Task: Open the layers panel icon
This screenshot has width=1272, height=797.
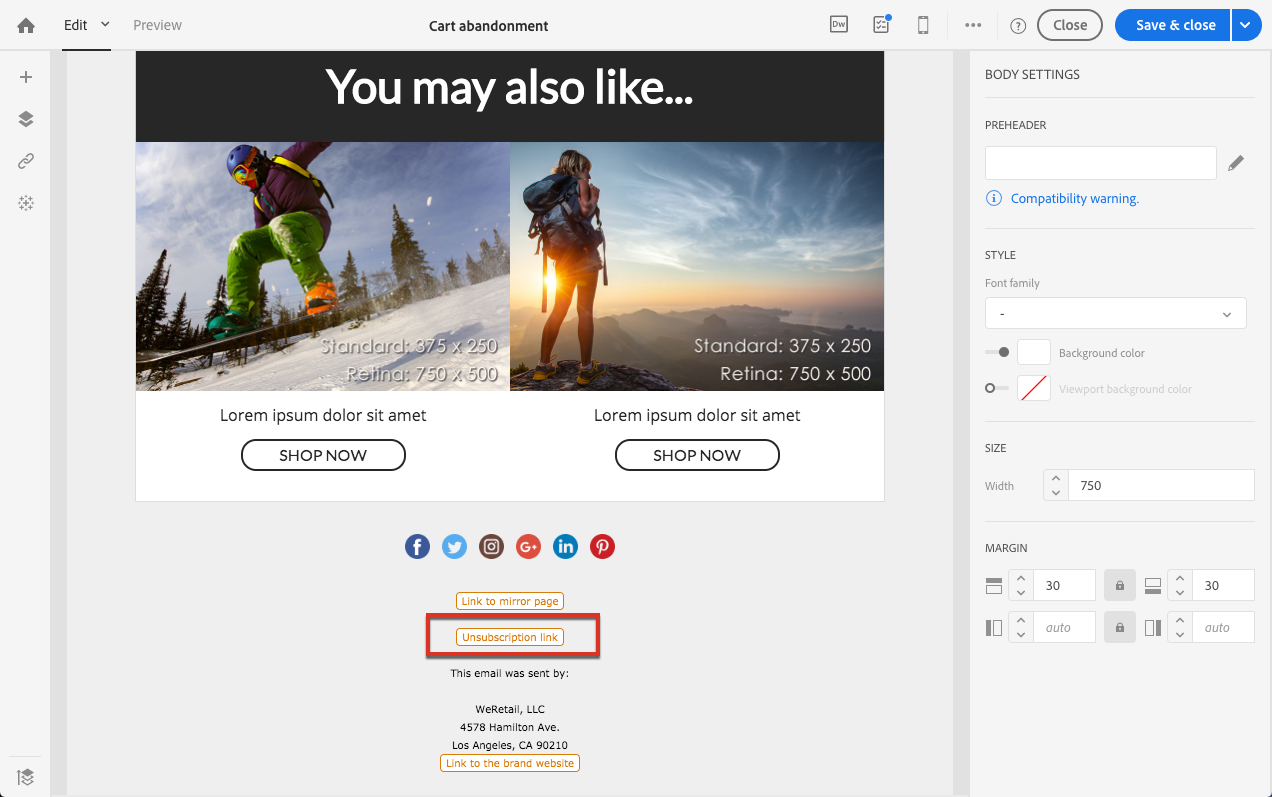Action: (26, 119)
